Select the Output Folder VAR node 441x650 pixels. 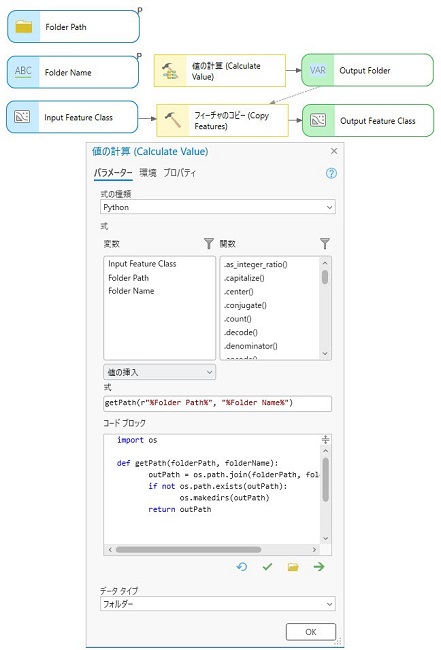367,70
